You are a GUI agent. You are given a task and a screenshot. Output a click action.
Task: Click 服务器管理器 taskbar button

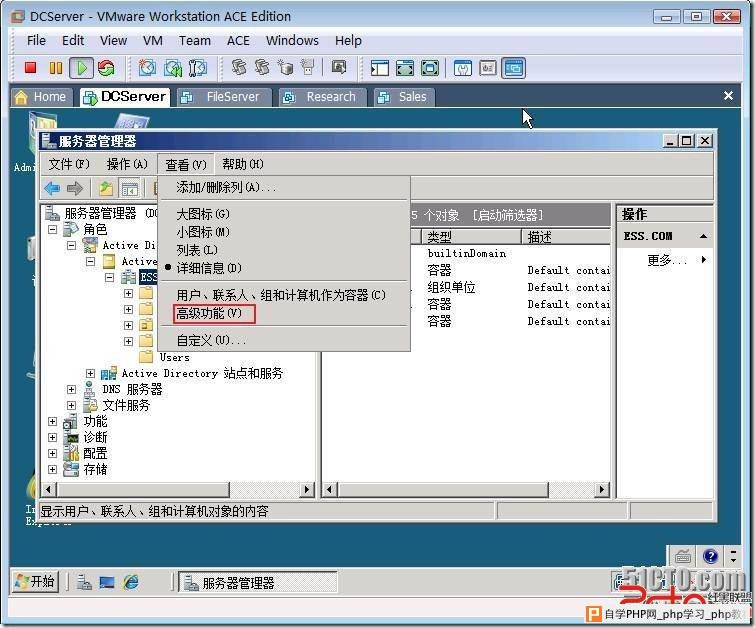[258, 583]
